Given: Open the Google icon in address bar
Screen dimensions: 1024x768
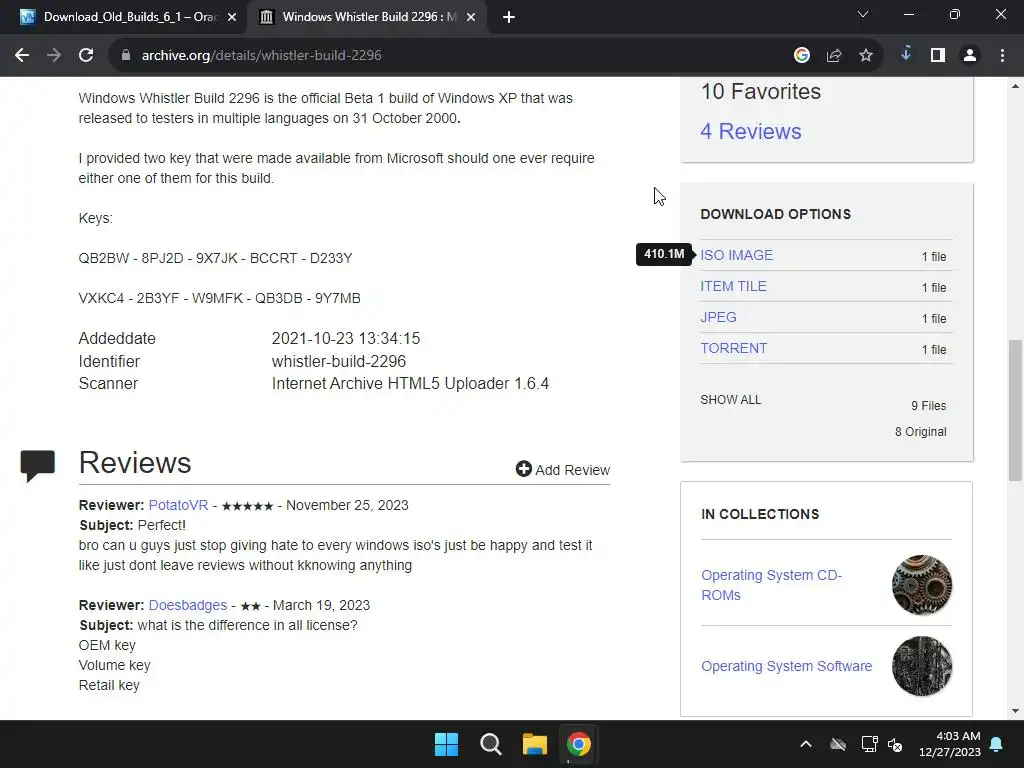Looking at the screenshot, I should pos(802,56).
